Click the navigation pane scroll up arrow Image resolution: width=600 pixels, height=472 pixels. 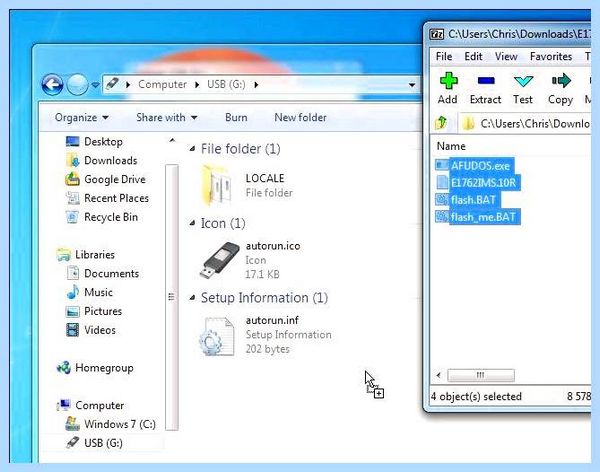172,140
